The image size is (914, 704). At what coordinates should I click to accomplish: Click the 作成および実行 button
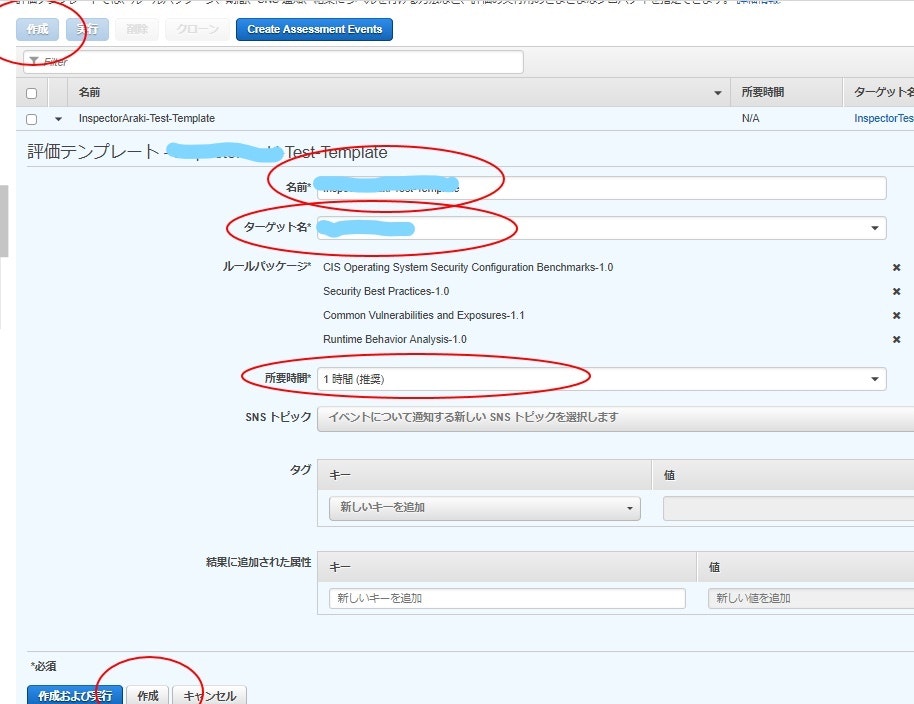pyautogui.click(x=75, y=696)
